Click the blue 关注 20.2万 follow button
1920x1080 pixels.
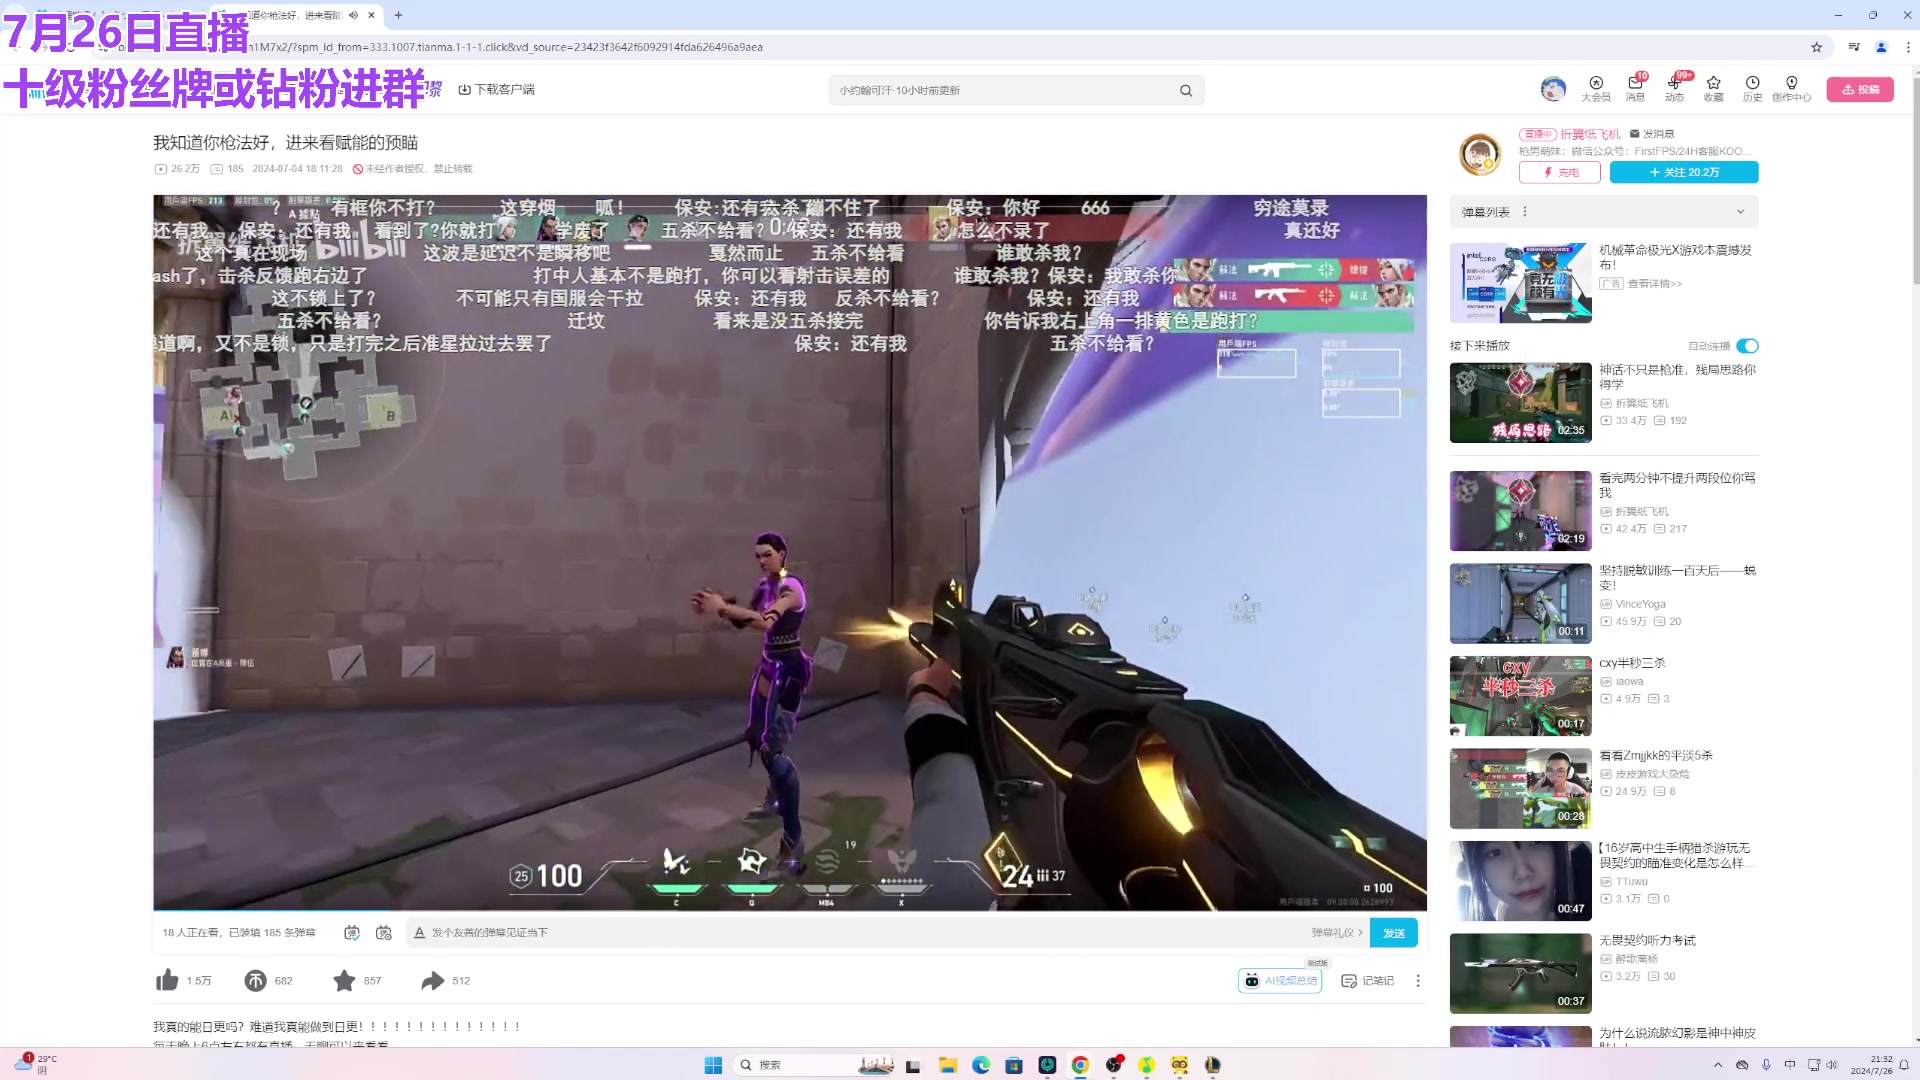click(1684, 172)
